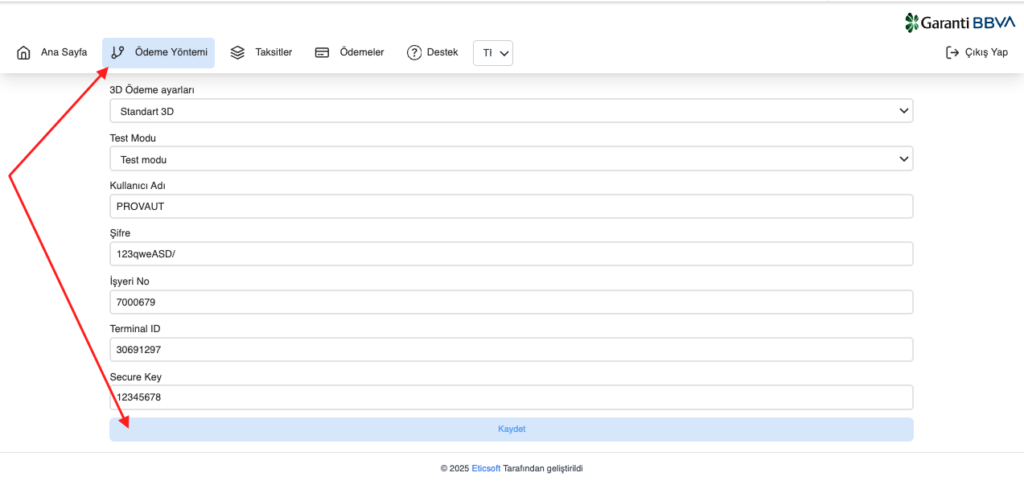This screenshot has height=485, width=1024.
Task: Click the Garanti BBVA logo
Action: 960,22
